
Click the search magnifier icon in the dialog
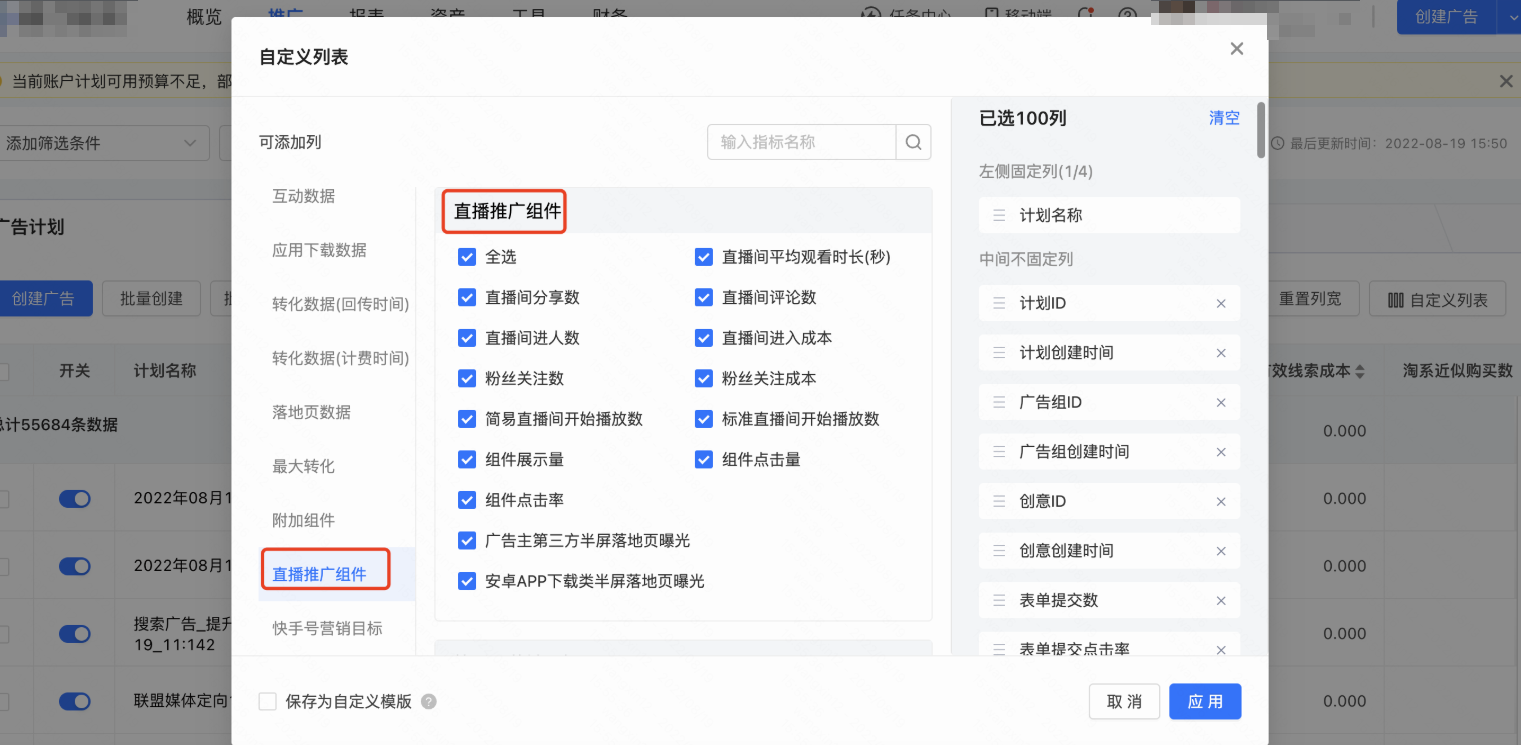tap(912, 142)
